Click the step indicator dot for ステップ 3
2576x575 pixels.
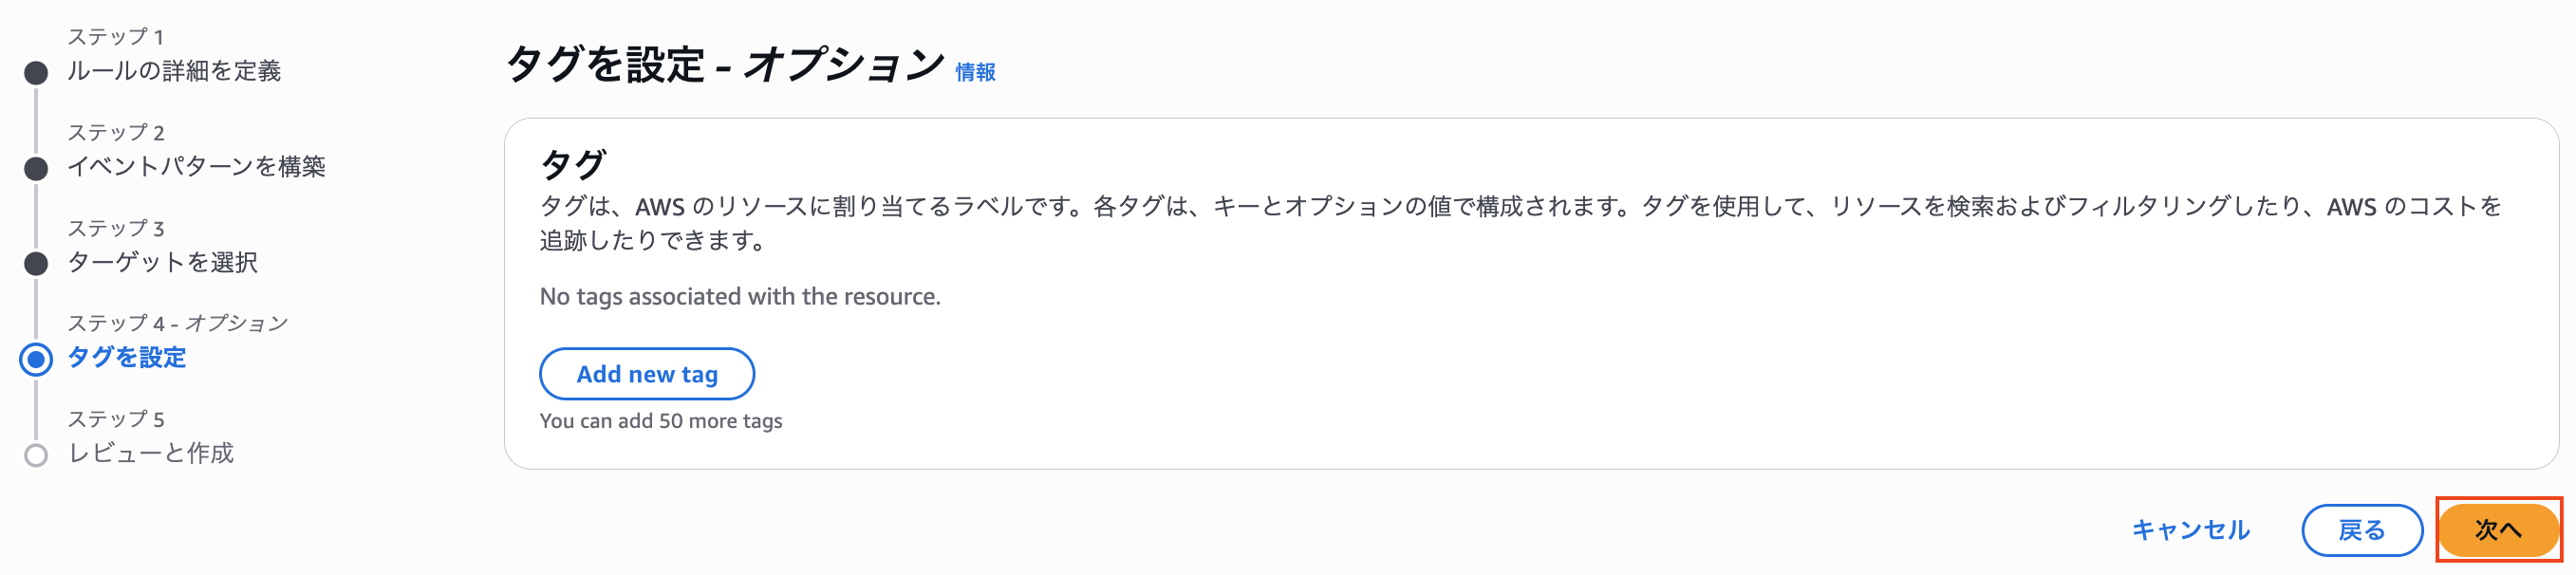pyautogui.click(x=37, y=263)
